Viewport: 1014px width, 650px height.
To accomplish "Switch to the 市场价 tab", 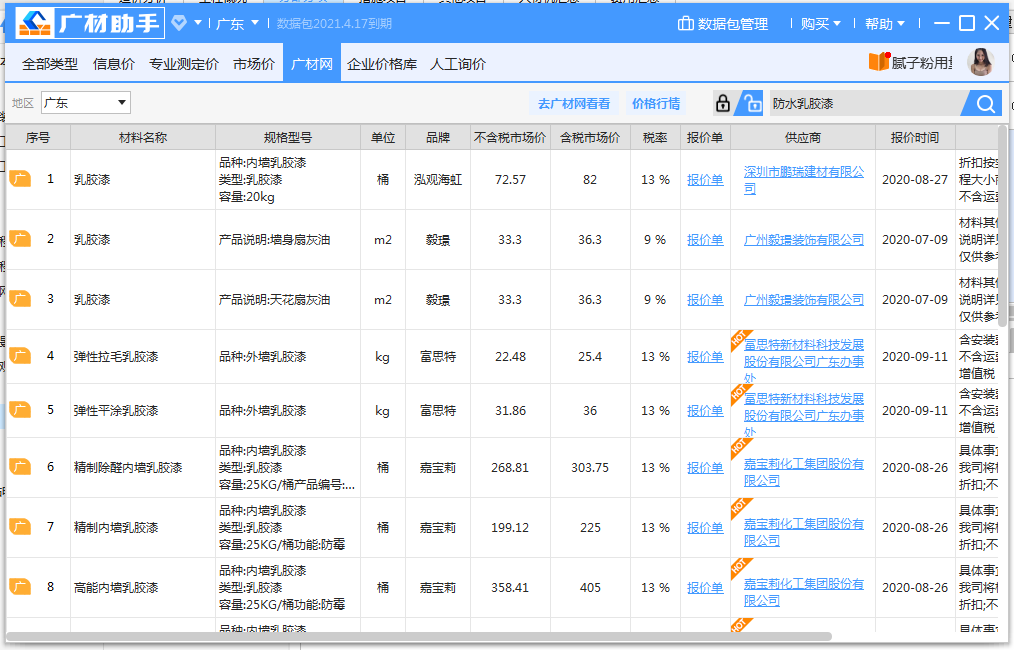I will point(254,63).
